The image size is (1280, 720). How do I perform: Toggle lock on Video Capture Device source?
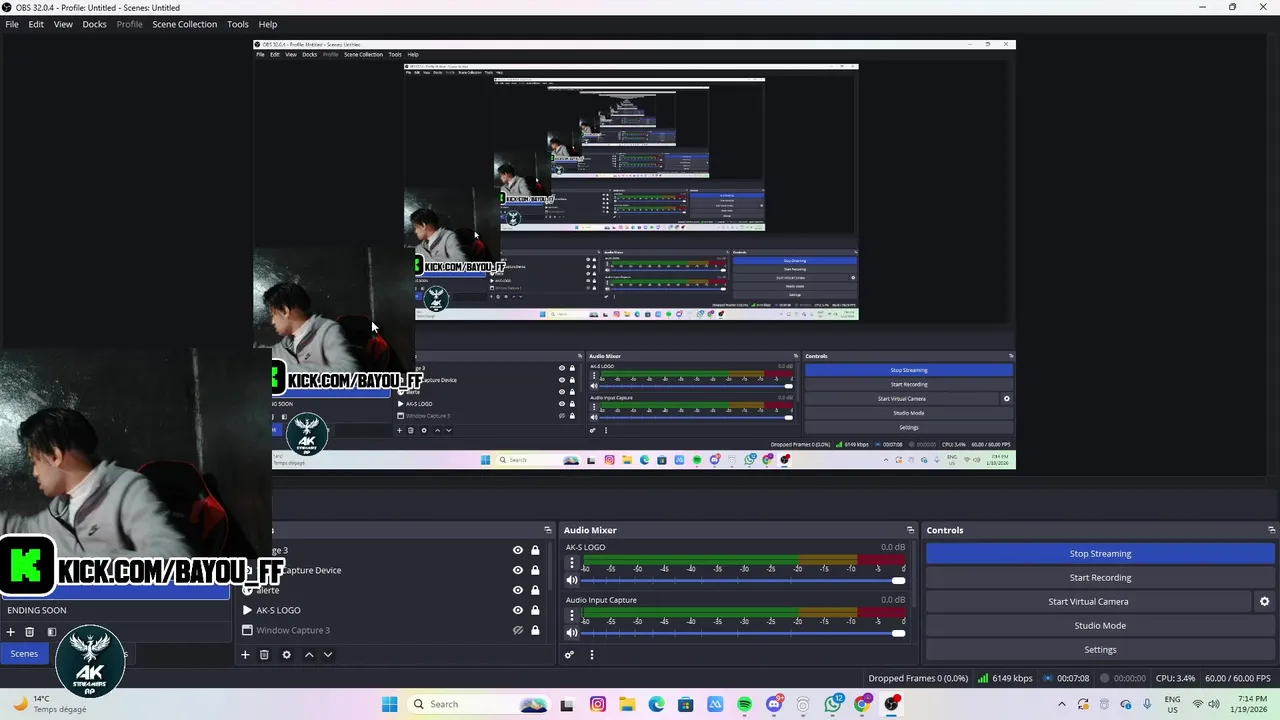(x=535, y=570)
